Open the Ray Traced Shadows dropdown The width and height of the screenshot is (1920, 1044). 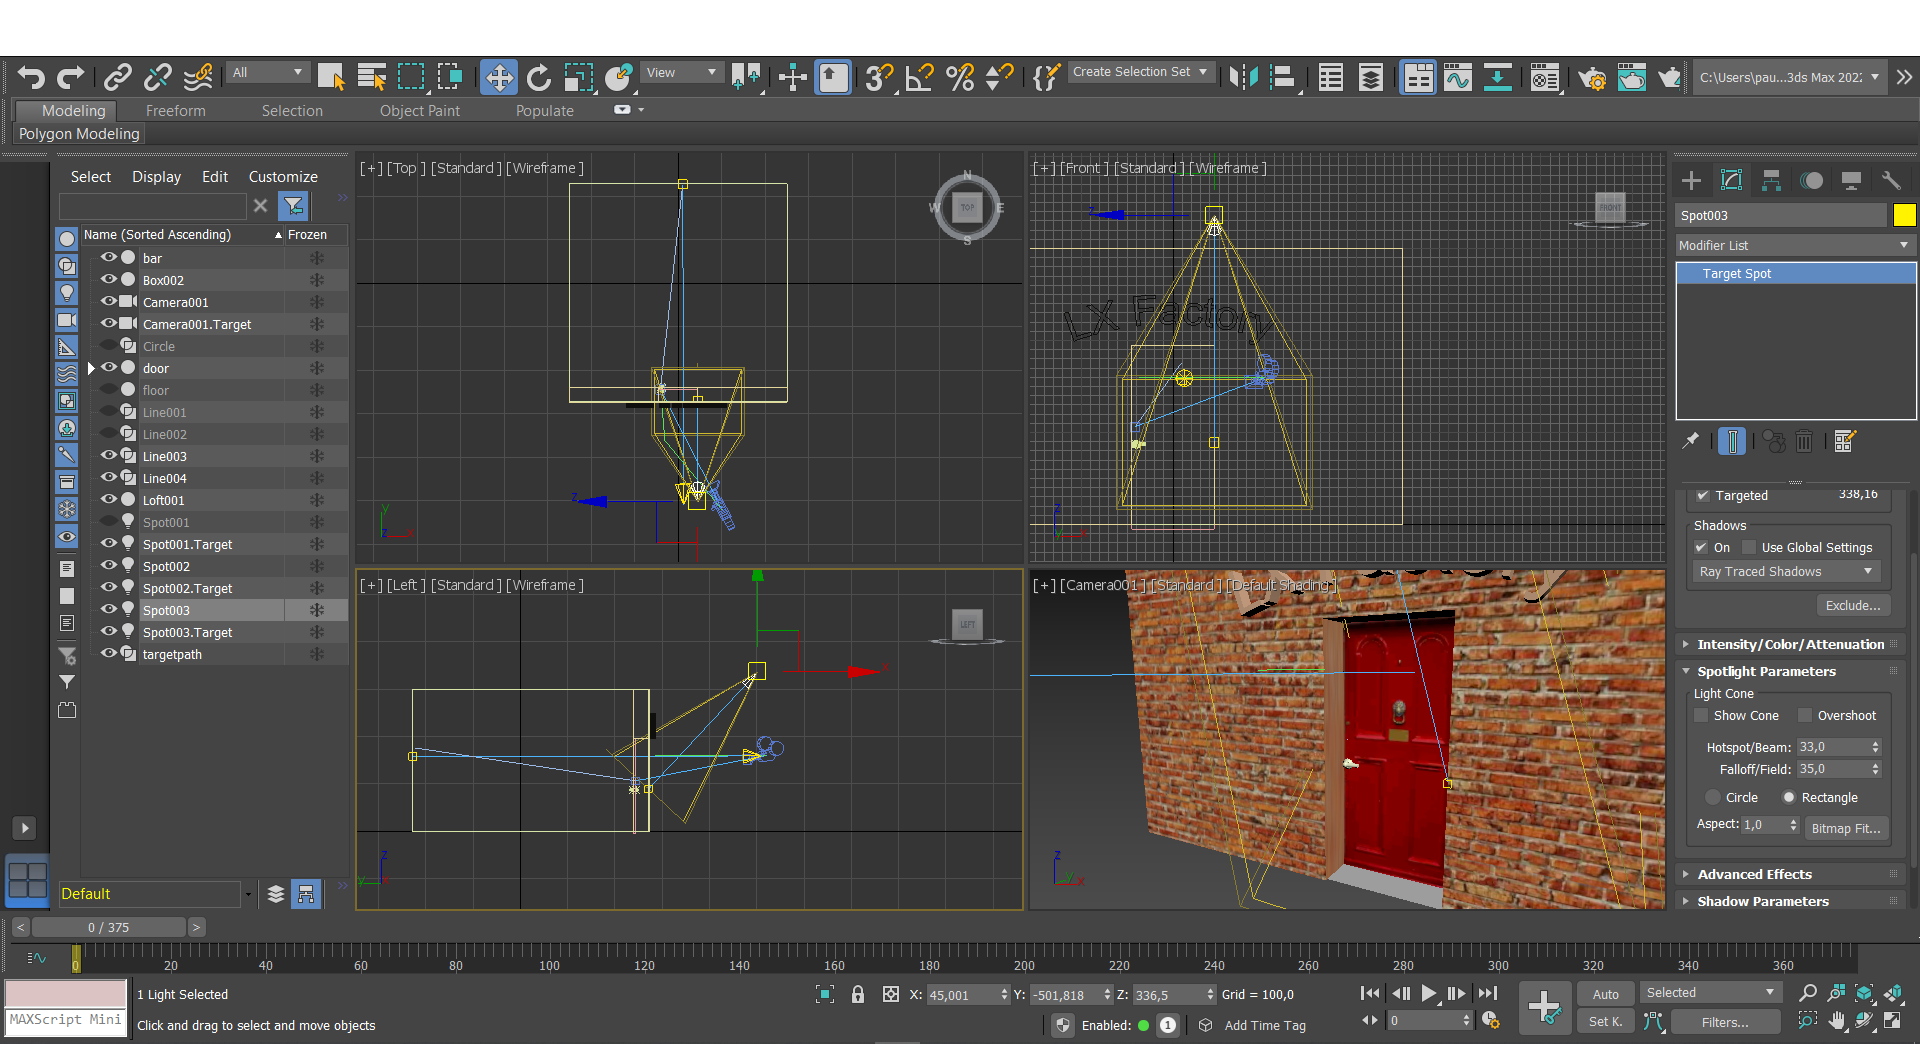tap(1786, 572)
